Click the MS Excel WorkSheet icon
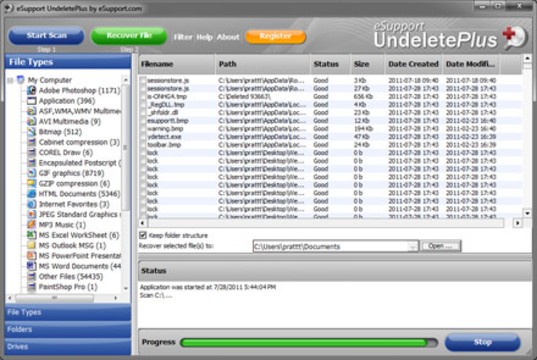This screenshot has height=360, width=537. (x=32, y=235)
